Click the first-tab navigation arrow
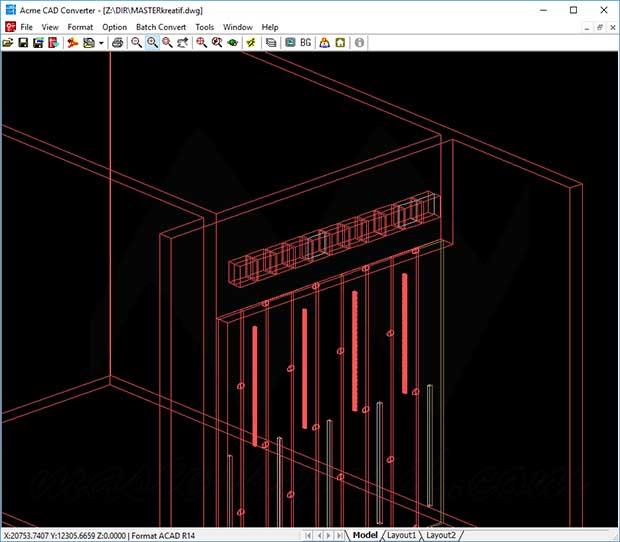The width and height of the screenshot is (620, 542). [308, 536]
